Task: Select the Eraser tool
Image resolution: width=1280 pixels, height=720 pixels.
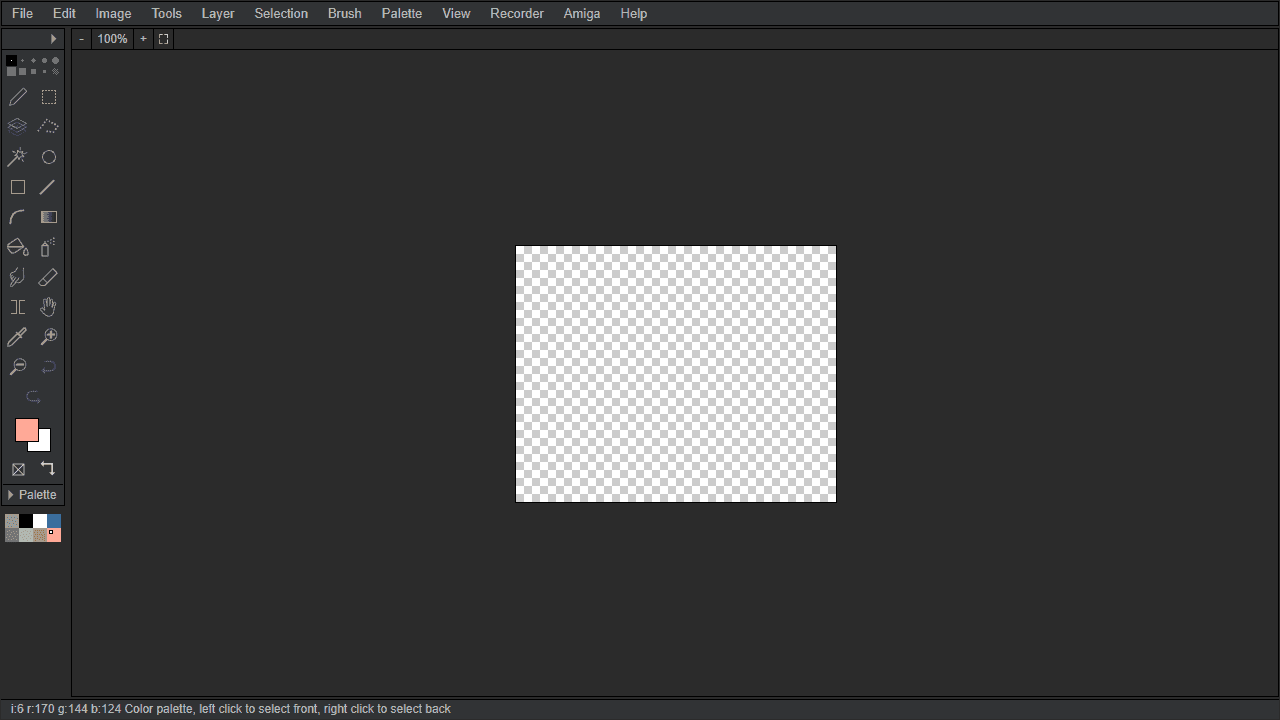Action: tap(48, 277)
